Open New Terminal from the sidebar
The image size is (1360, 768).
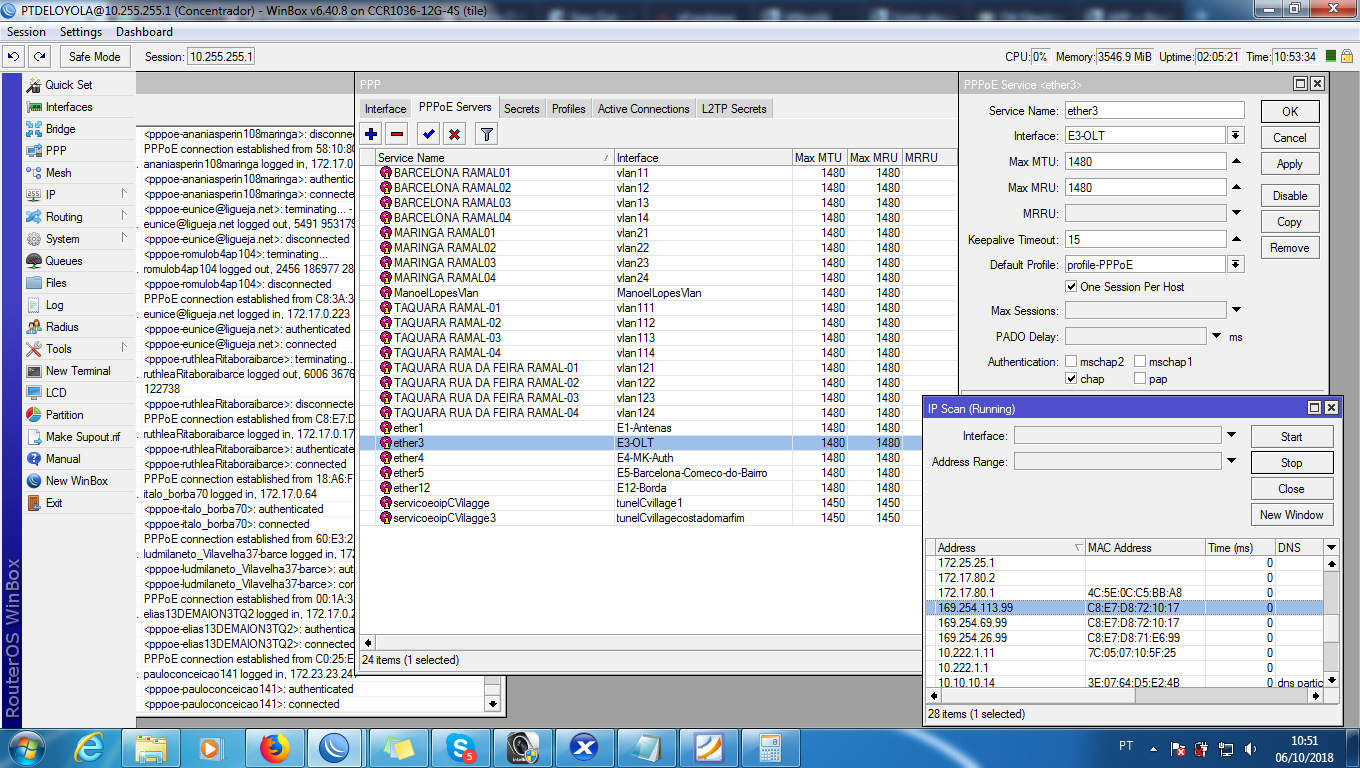(x=78, y=371)
